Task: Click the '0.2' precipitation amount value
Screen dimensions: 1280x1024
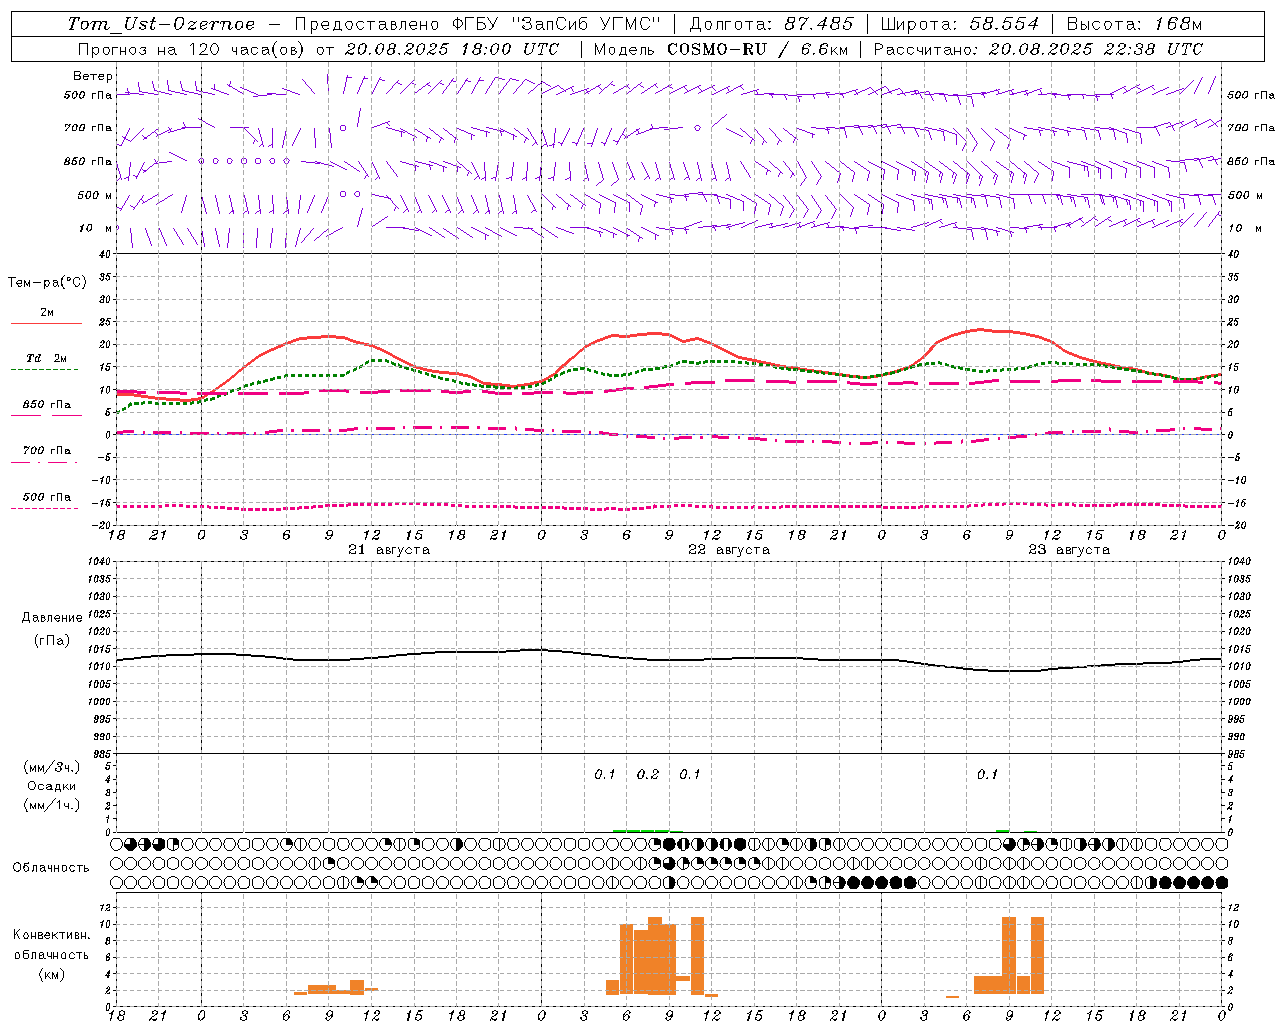Action: 648,775
